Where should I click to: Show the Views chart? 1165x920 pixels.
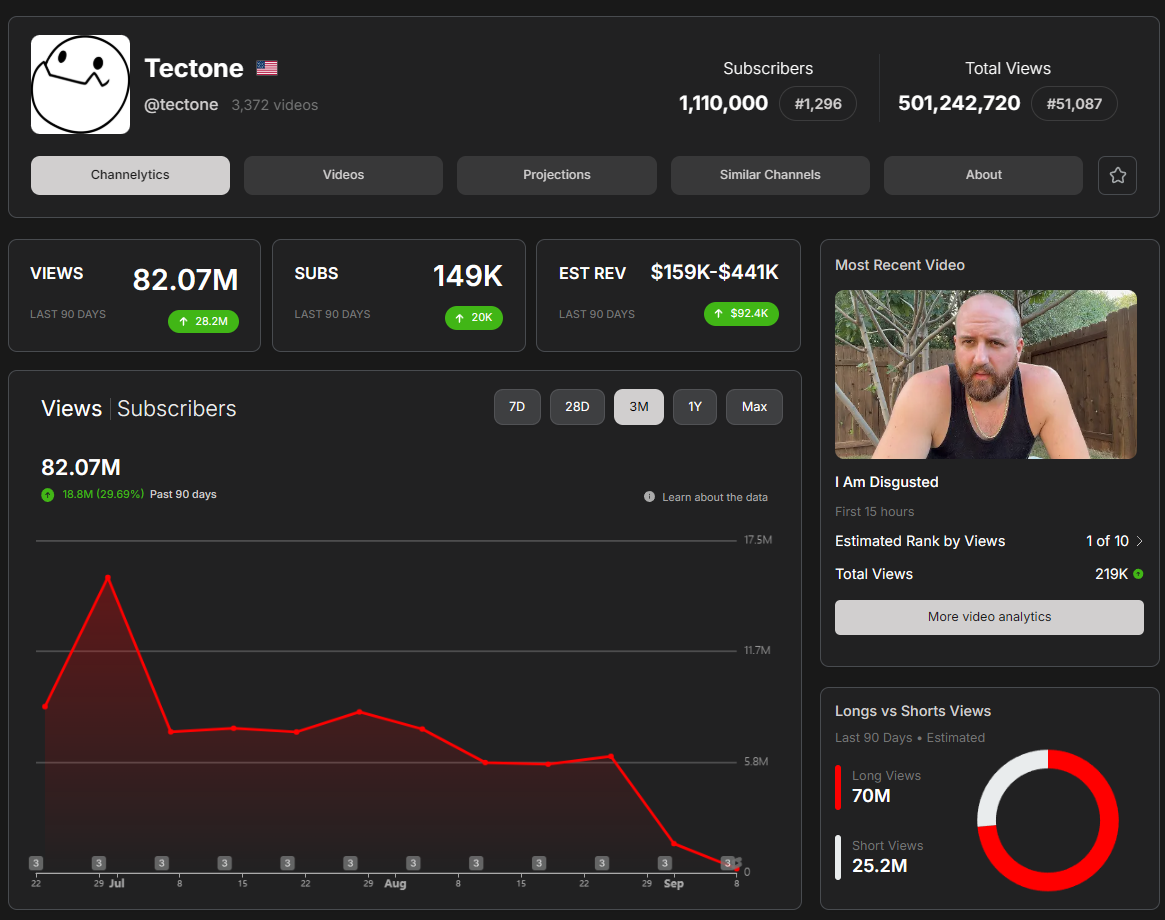tap(71, 409)
